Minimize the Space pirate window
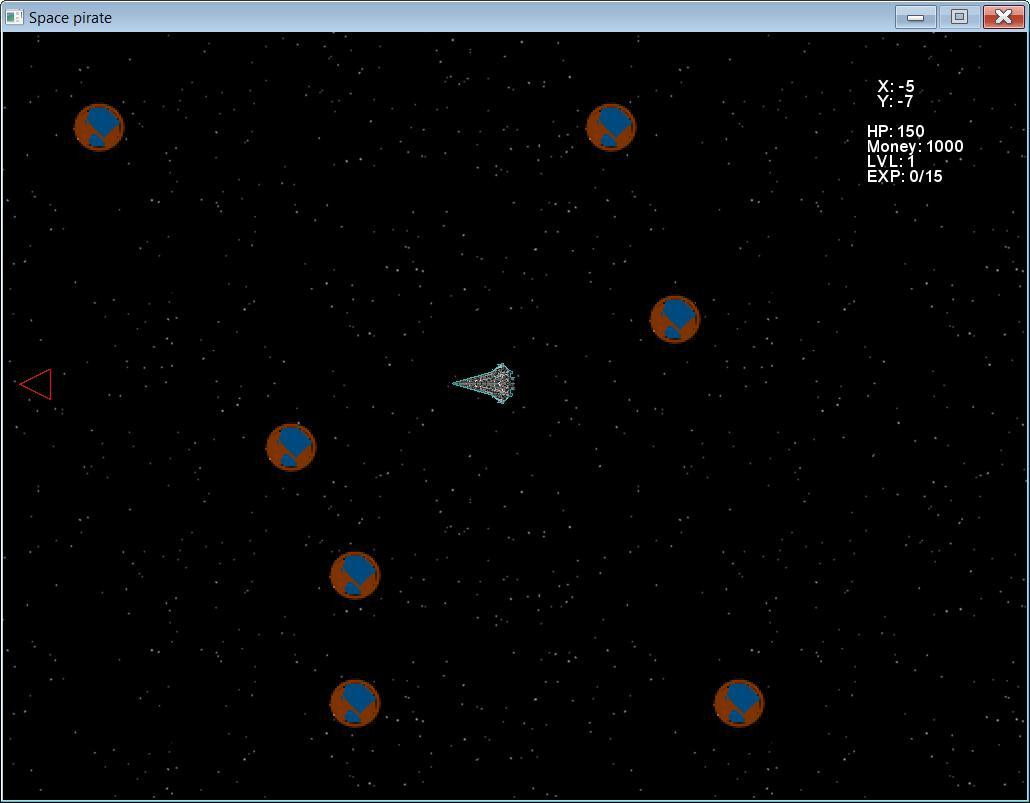The image size is (1030, 803). 916,17
